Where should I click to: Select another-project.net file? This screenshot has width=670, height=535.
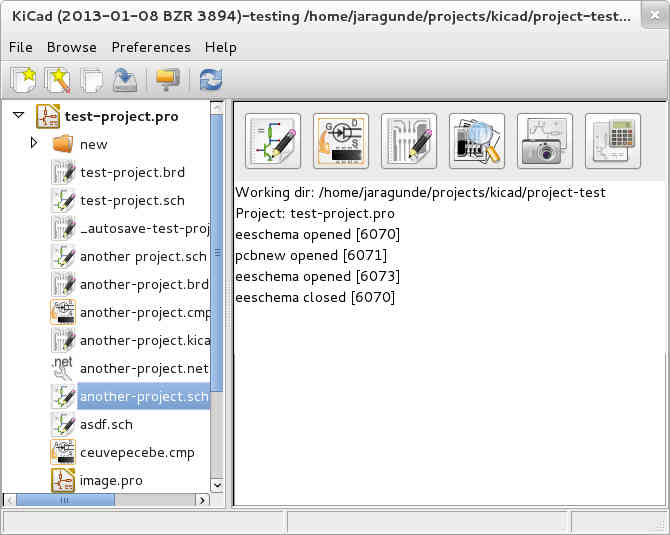[144, 368]
